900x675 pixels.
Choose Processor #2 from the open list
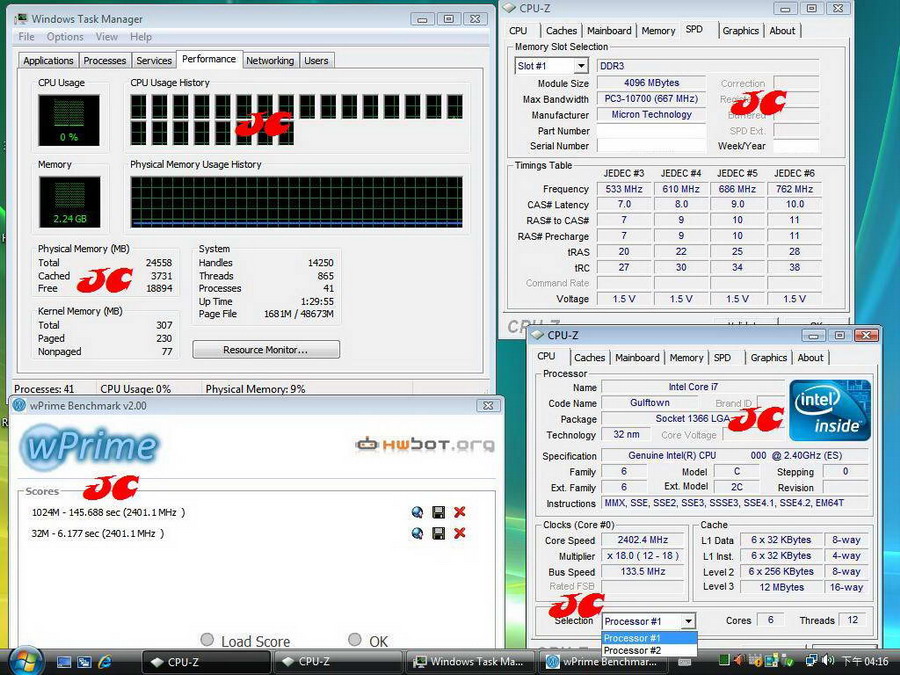pos(649,650)
